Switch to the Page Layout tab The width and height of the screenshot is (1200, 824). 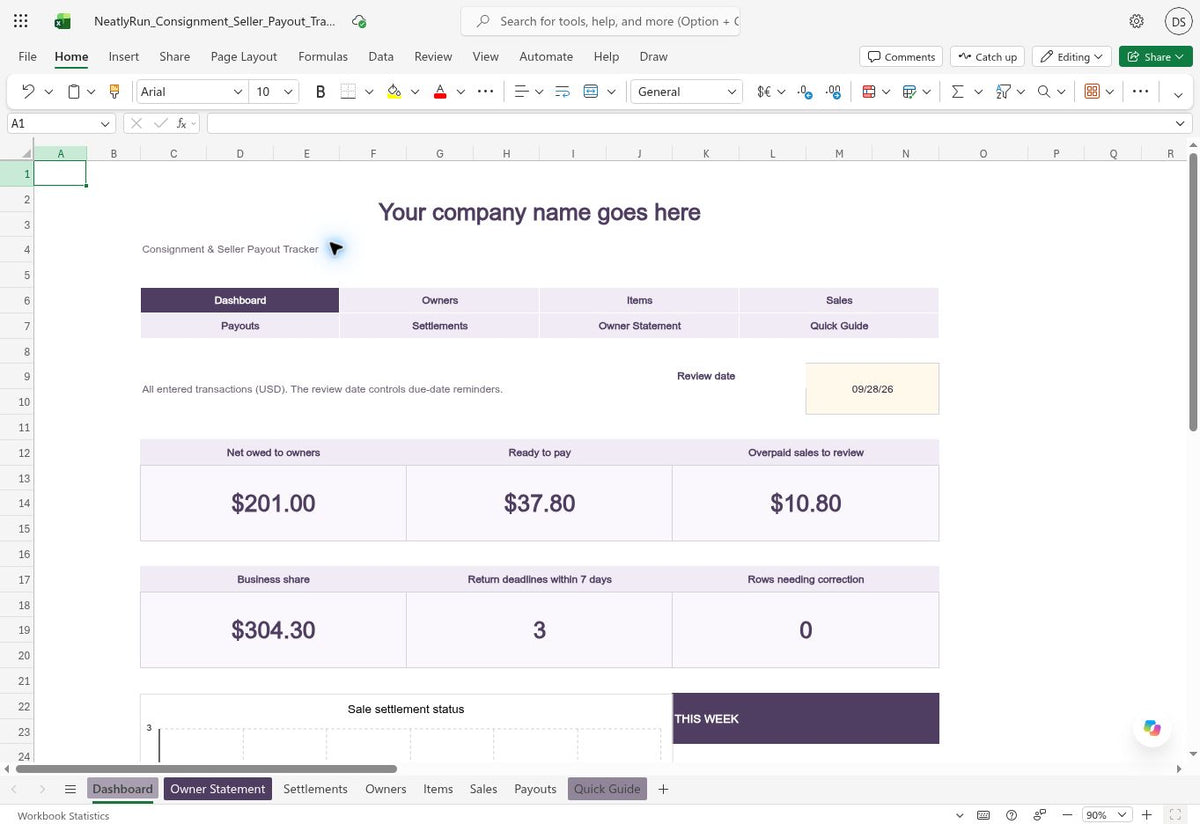pyautogui.click(x=244, y=57)
